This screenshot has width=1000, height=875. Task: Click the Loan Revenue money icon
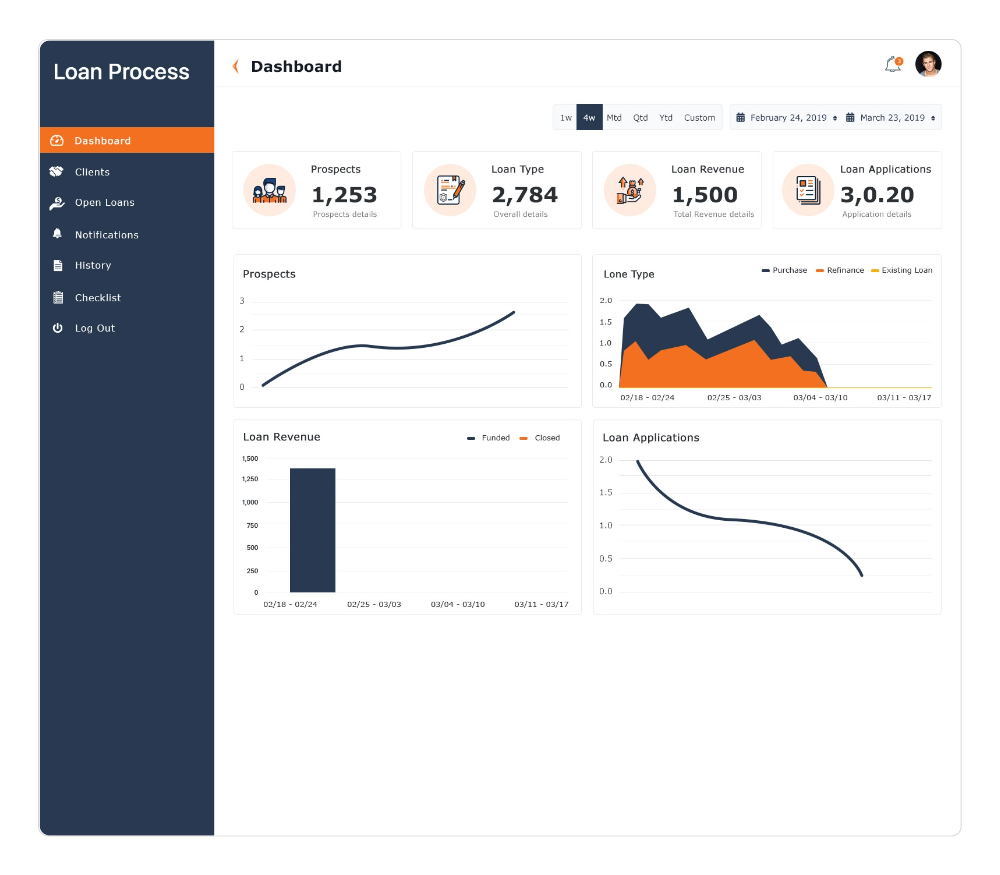629,190
